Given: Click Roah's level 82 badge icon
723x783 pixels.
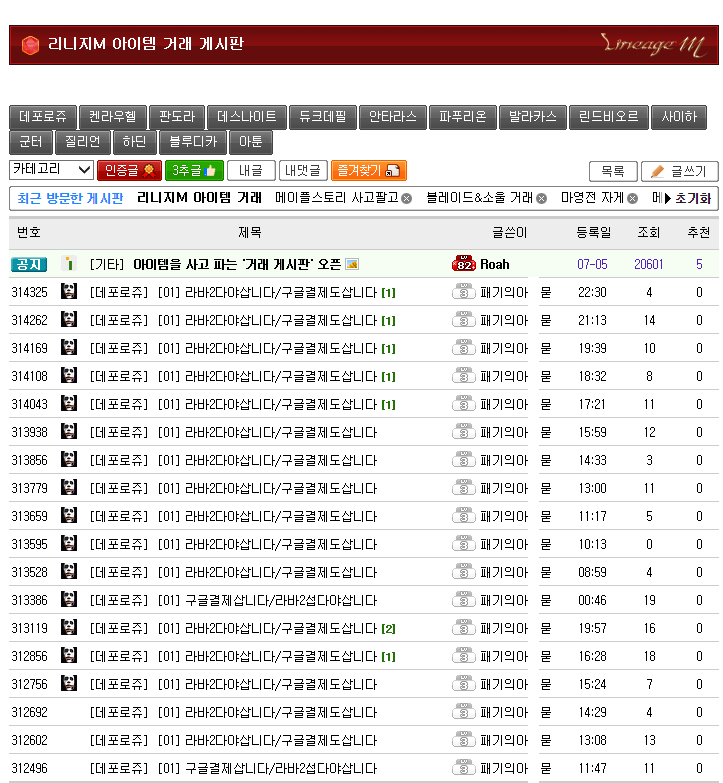Looking at the screenshot, I should click(464, 264).
